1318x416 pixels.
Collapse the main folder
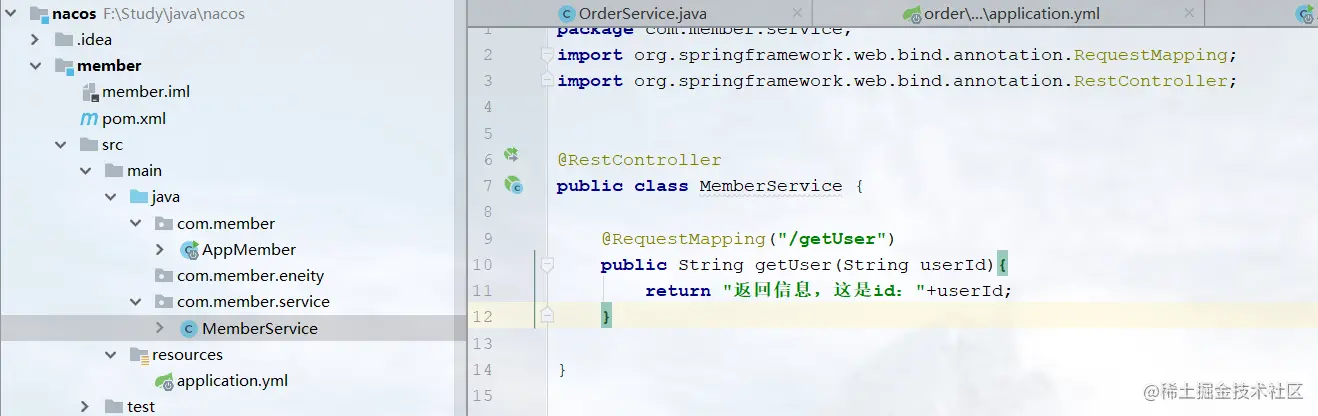[x=85, y=171]
